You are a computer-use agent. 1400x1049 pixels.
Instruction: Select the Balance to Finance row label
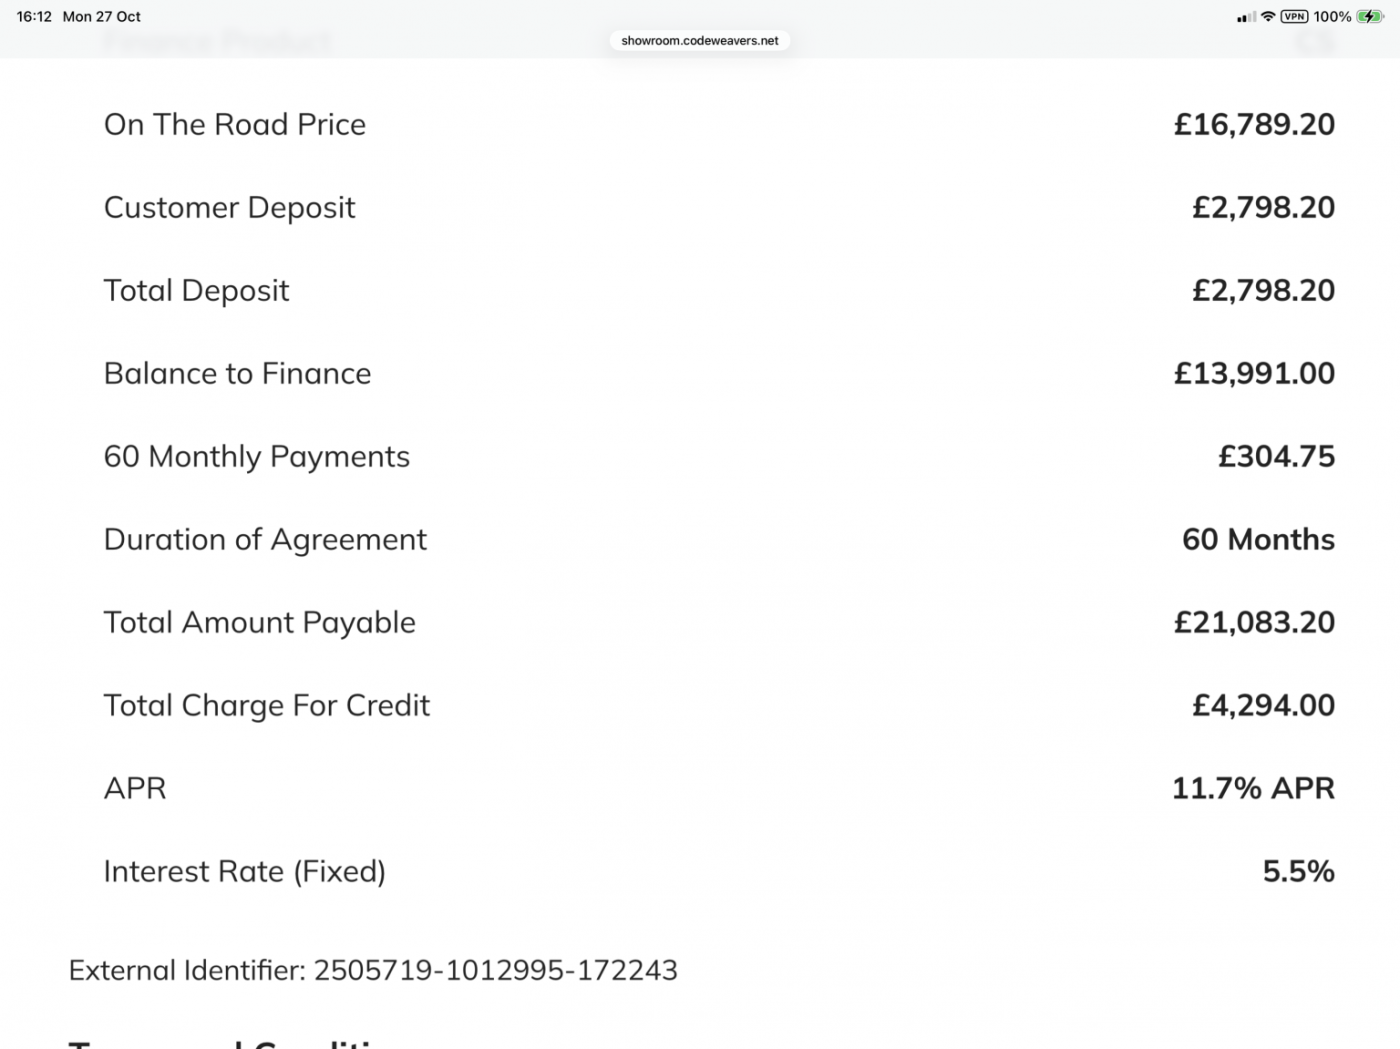click(x=237, y=373)
